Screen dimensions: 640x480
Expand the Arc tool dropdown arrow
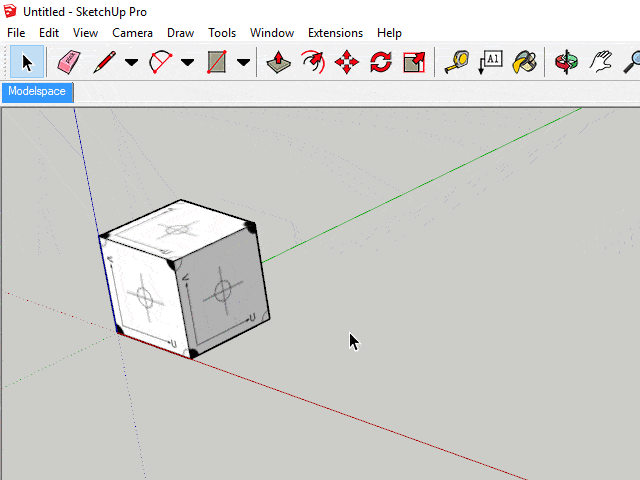coord(187,63)
